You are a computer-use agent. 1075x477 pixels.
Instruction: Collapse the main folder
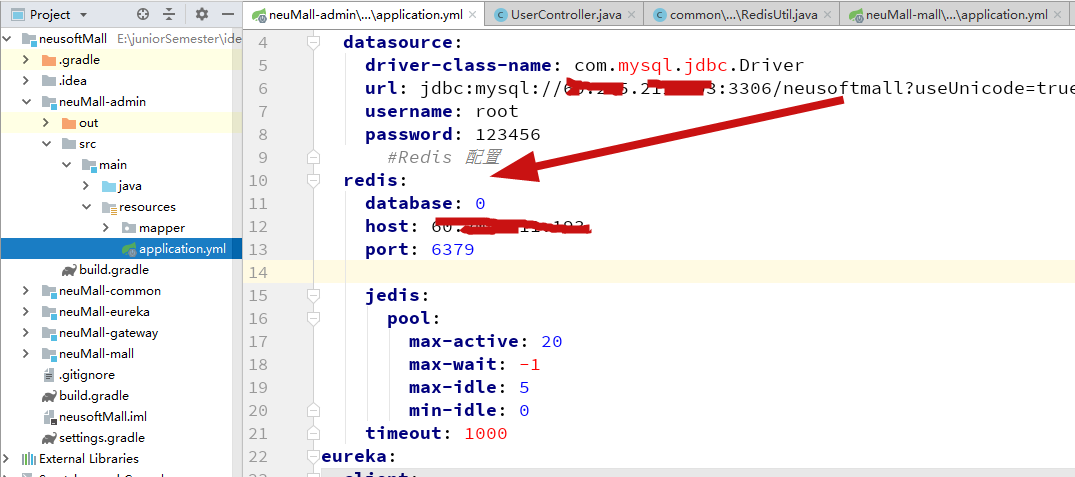[x=67, y=165]
